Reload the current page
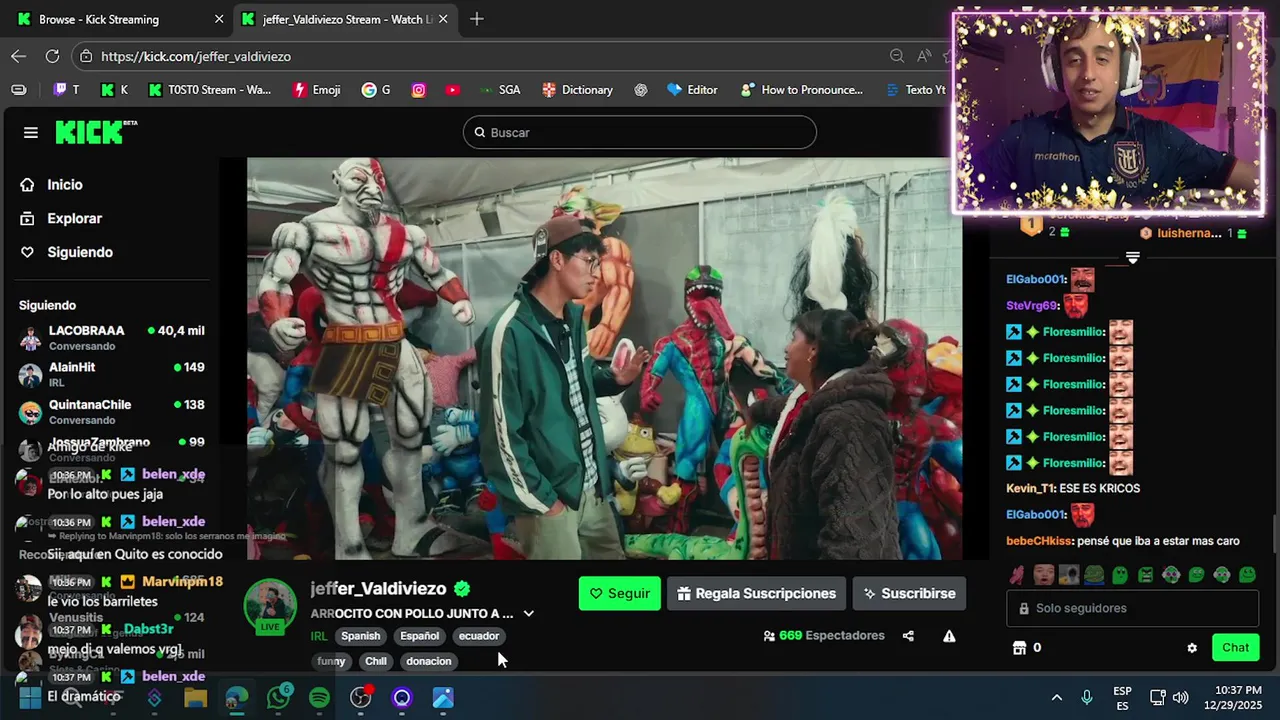Image resolution: width=1280 pixels, height=720 pixels. pos(52,56)
